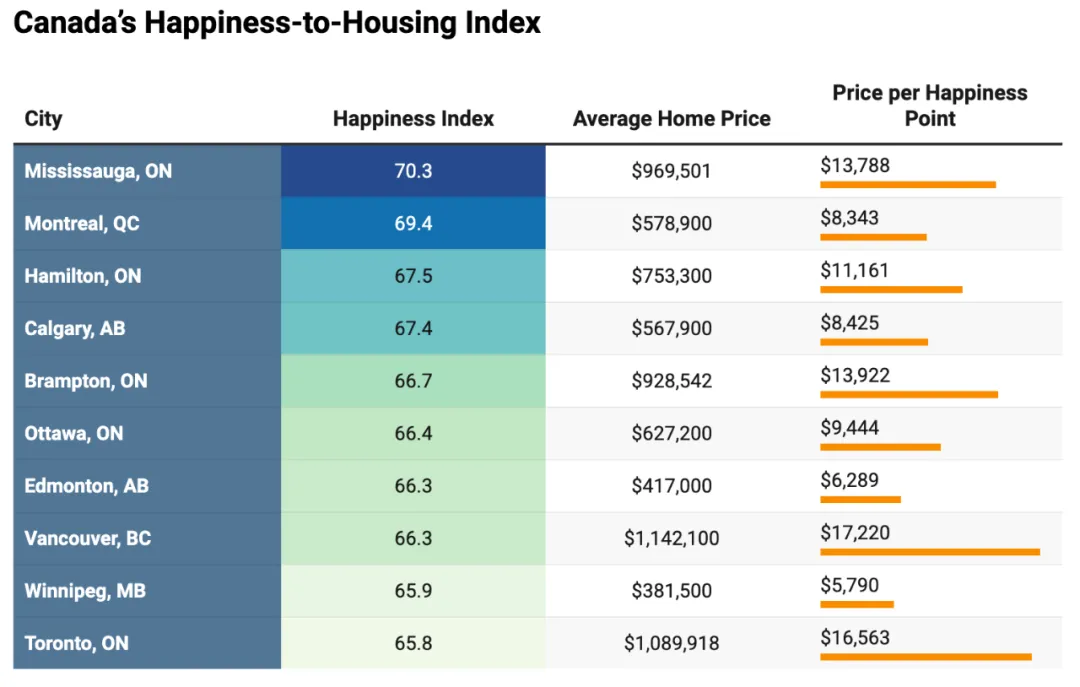Click Mississauga's 70.3 happiness cell
Image resolution: width=1080 pixels, height=687 pixels.
coord(413,171)
